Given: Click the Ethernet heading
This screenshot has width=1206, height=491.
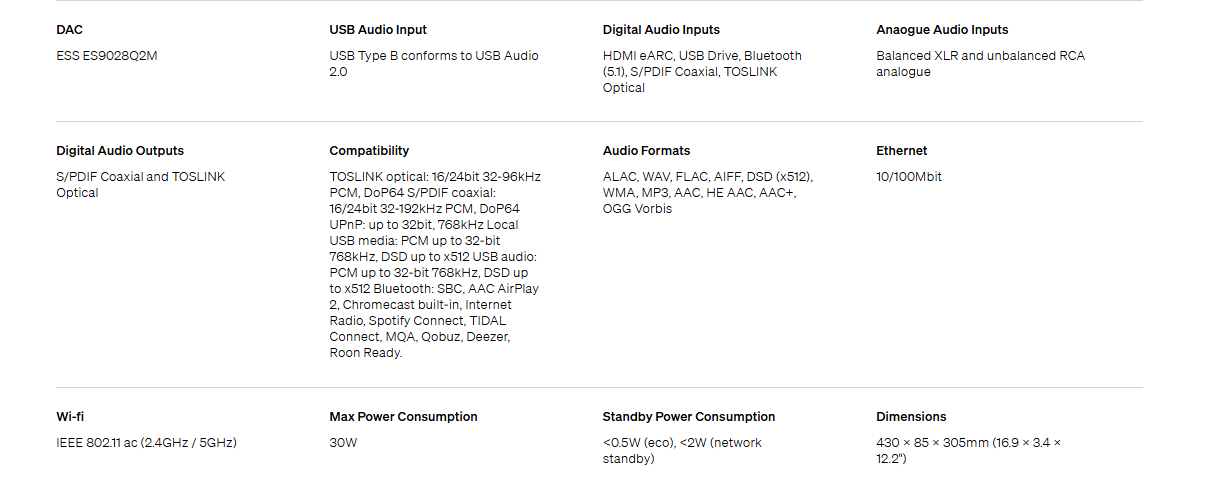Looking at the screenshot, I should point(901,151).
